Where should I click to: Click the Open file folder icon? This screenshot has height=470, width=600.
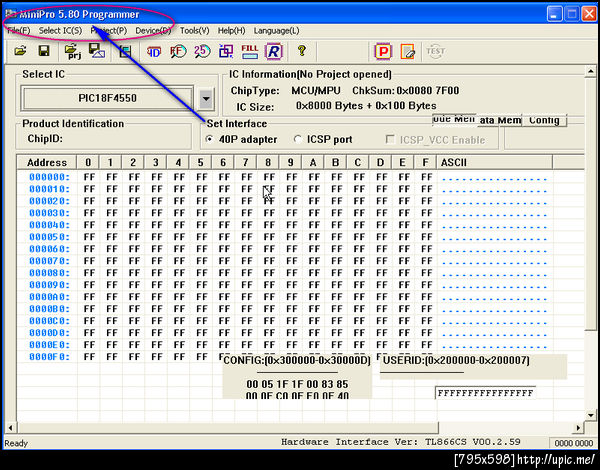point(20,51)
